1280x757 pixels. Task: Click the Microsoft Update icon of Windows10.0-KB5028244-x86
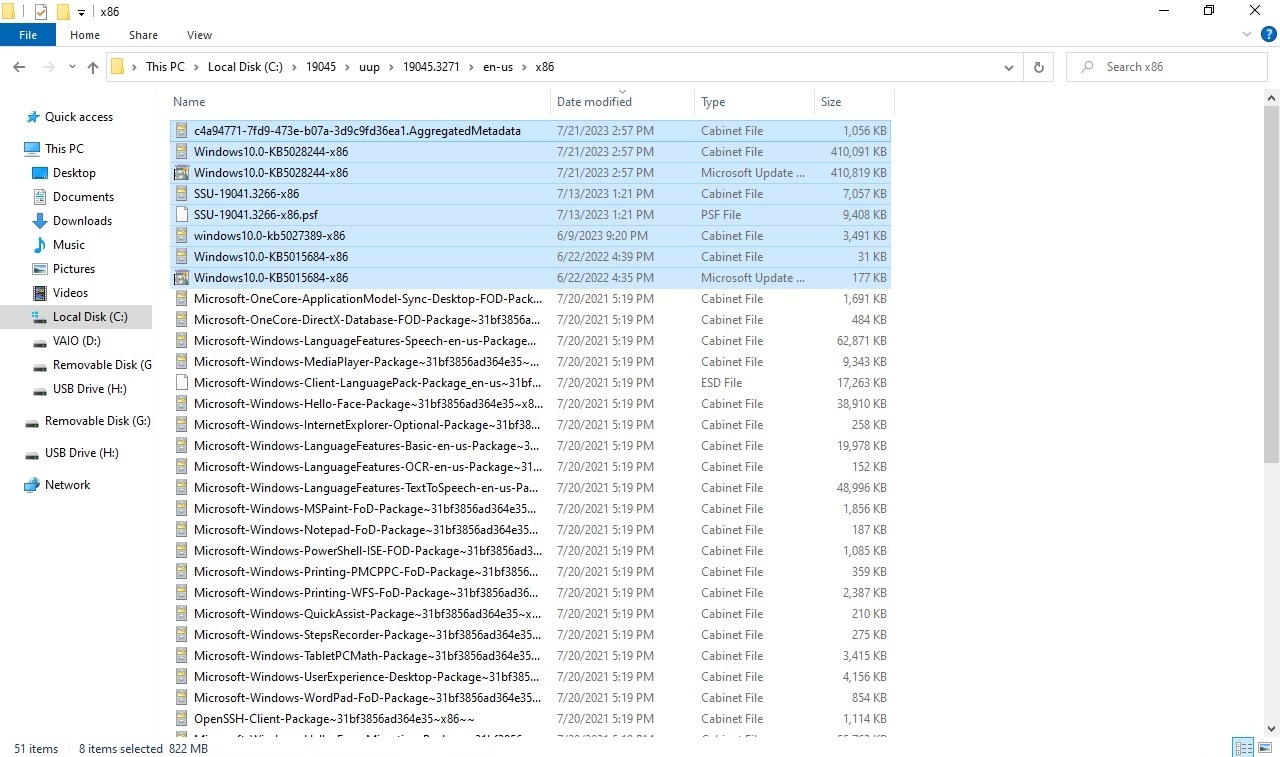[181, 173]
